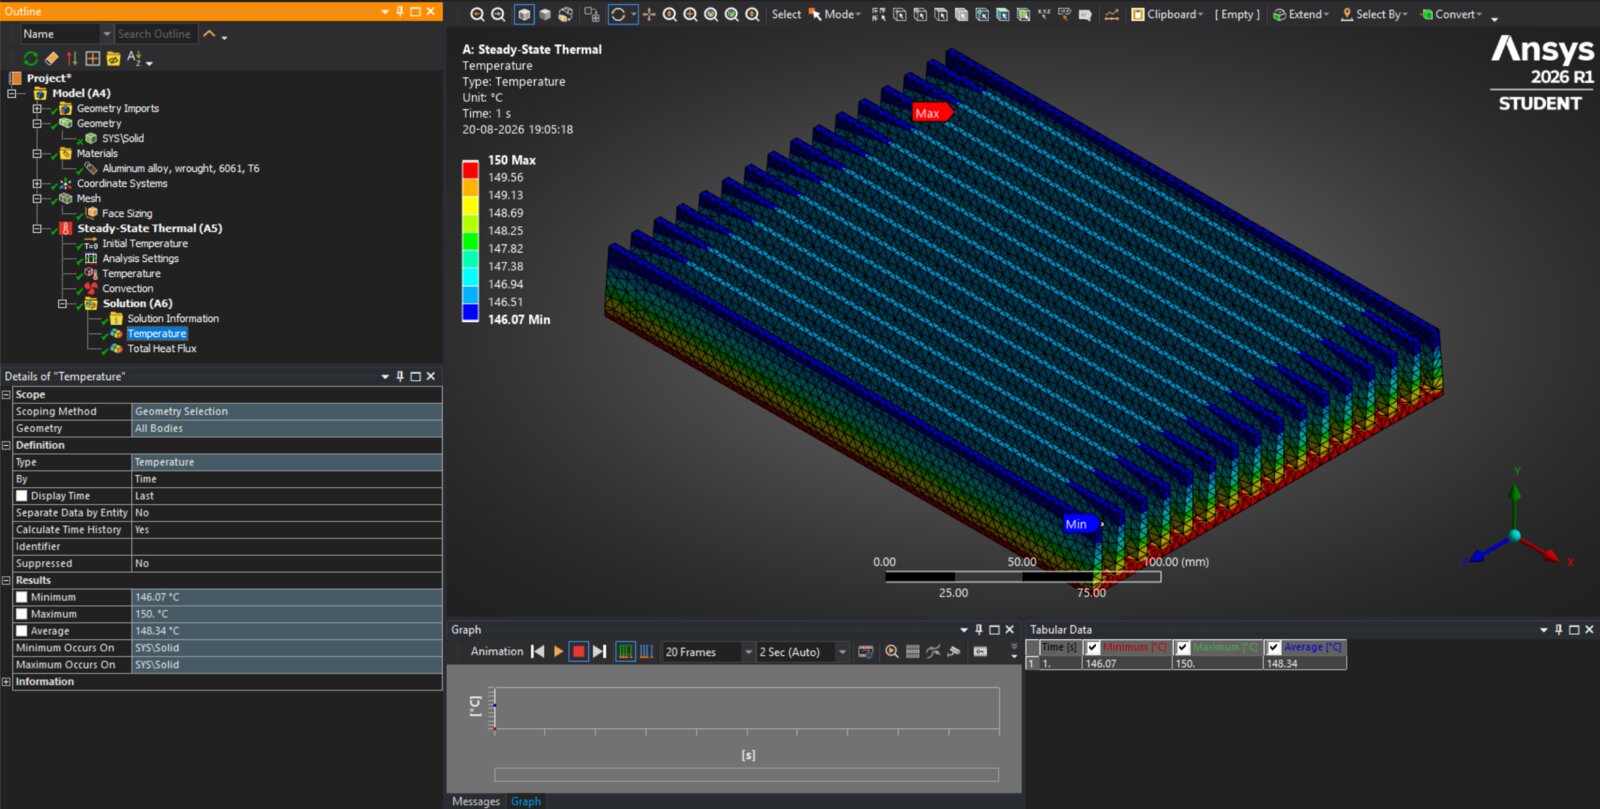1600x809 pixels.
Task: Select Total Heat Flux result in tree
Action: pos(162,348)
